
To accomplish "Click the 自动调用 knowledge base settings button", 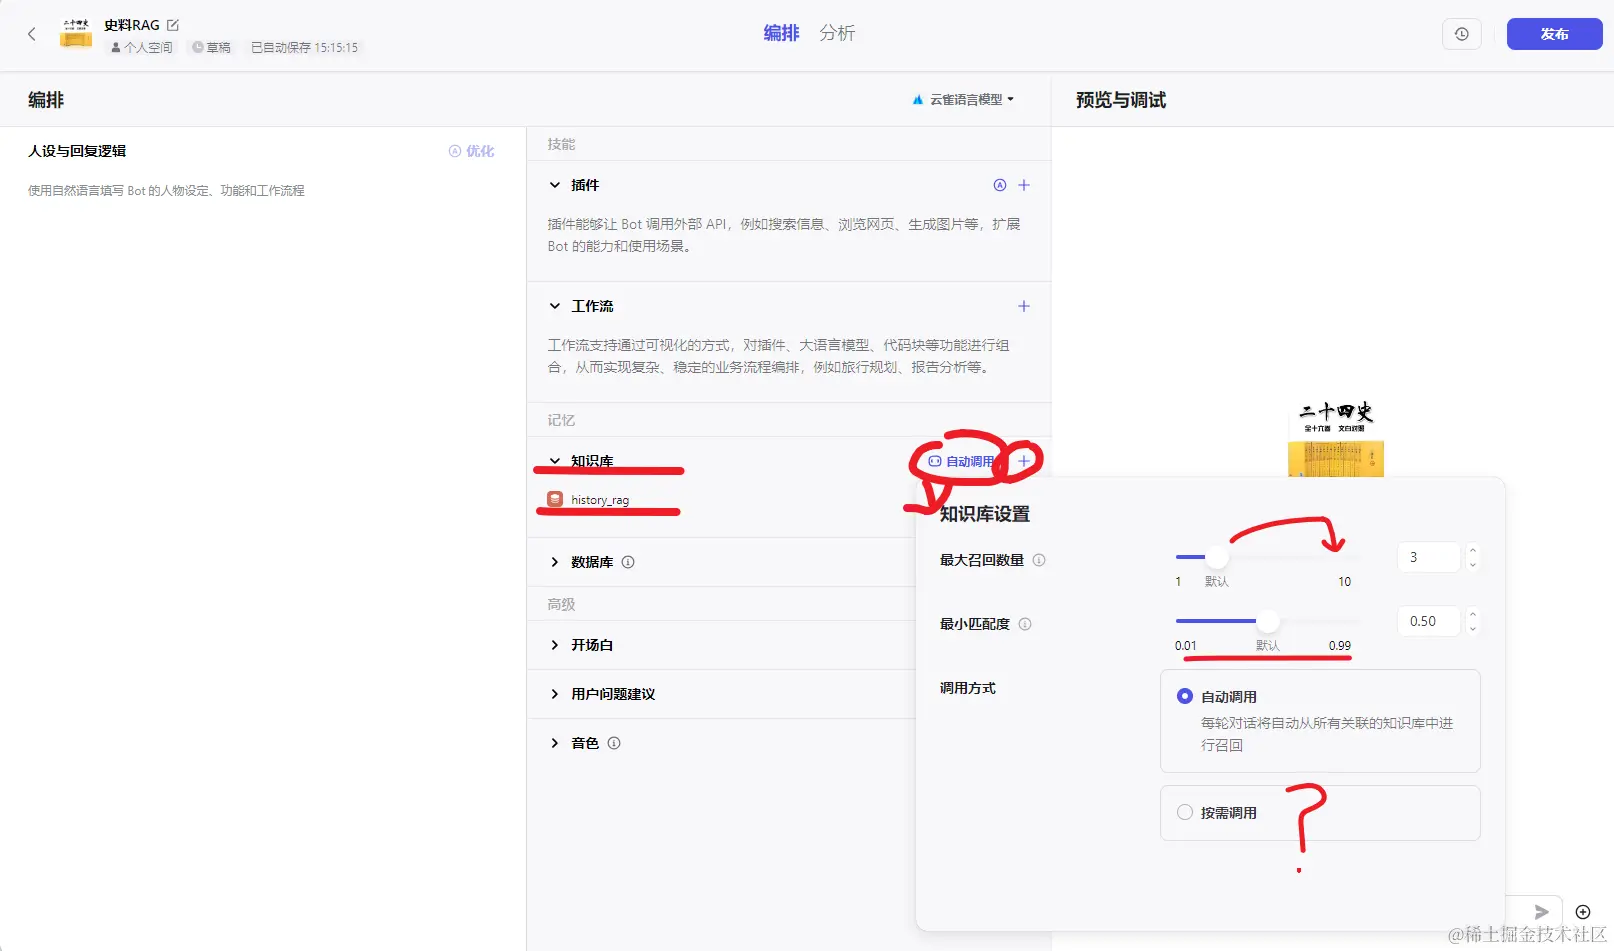I will [x=961, y=461].
